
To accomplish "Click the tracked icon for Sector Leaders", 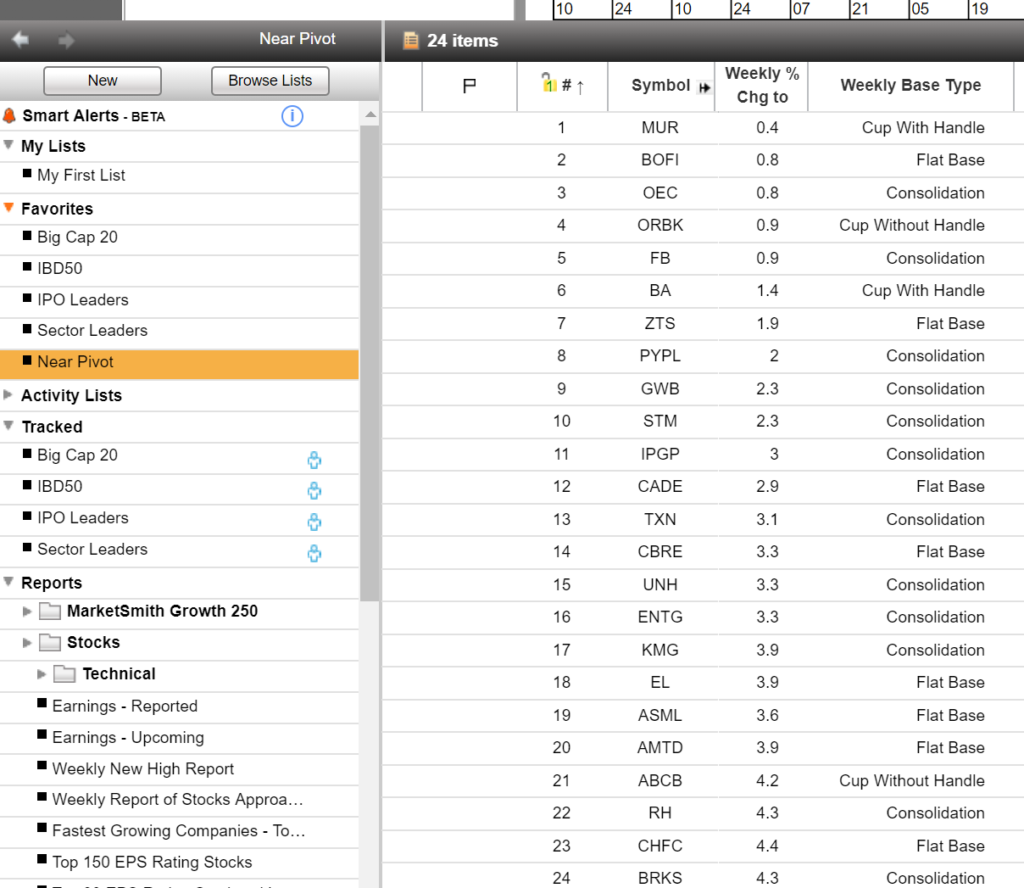I will pos(314,553).
